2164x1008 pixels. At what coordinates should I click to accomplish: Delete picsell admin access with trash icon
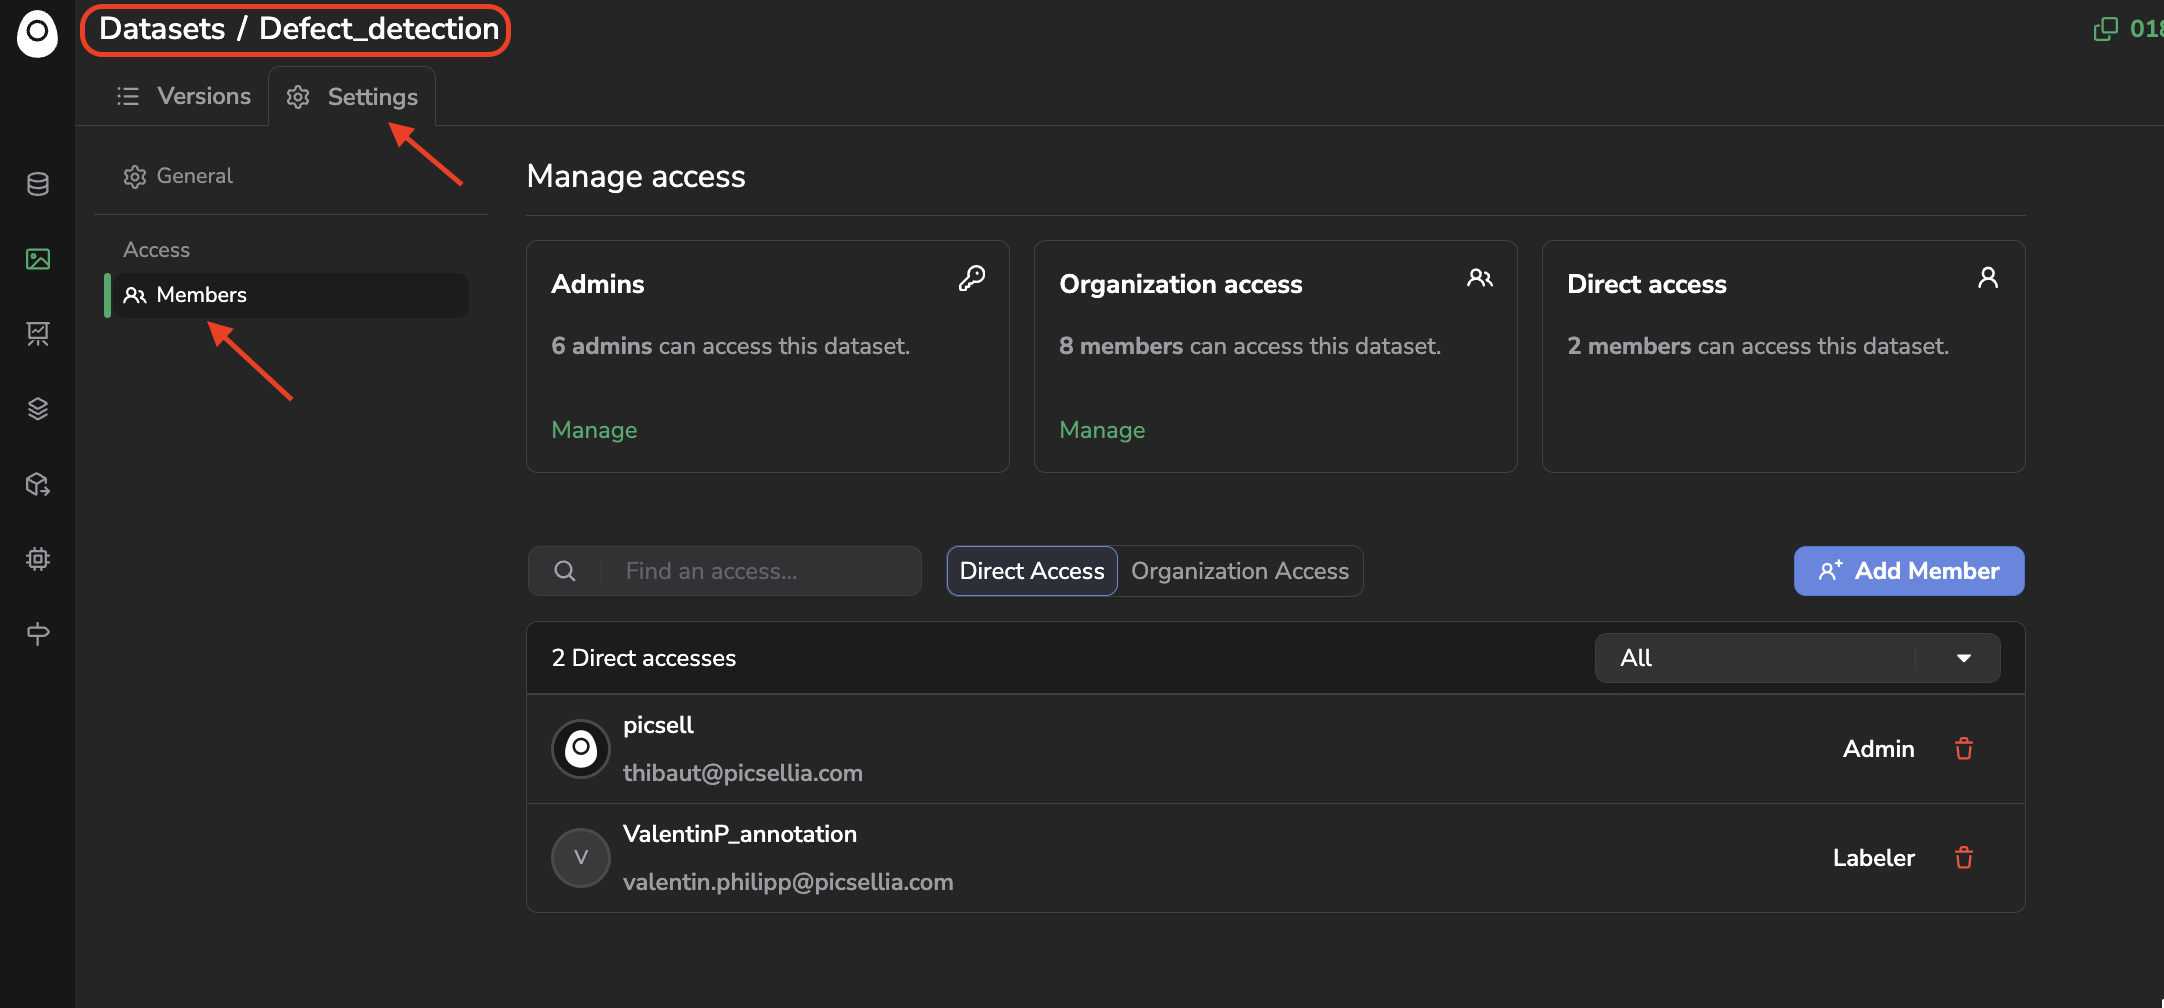point(1963,749)
